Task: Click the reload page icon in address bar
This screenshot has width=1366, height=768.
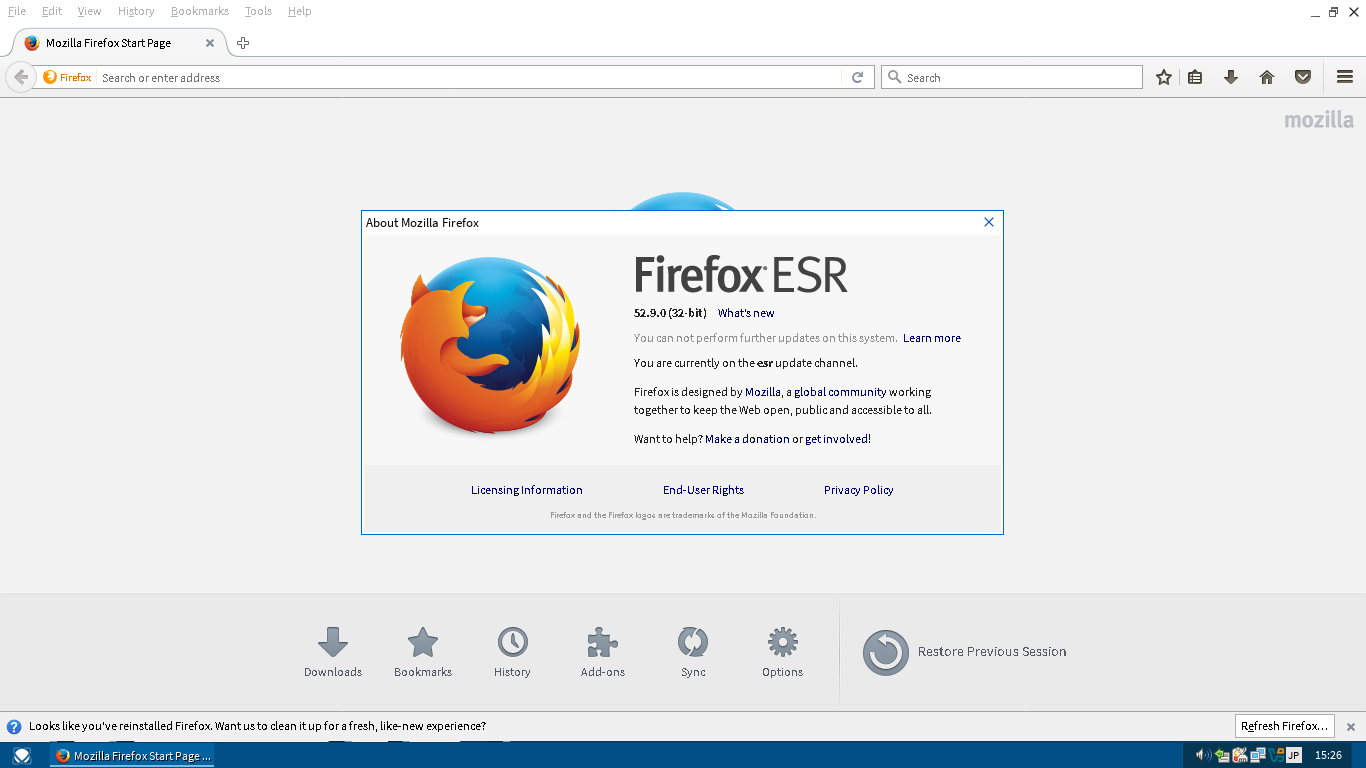Action: [857, 77]
